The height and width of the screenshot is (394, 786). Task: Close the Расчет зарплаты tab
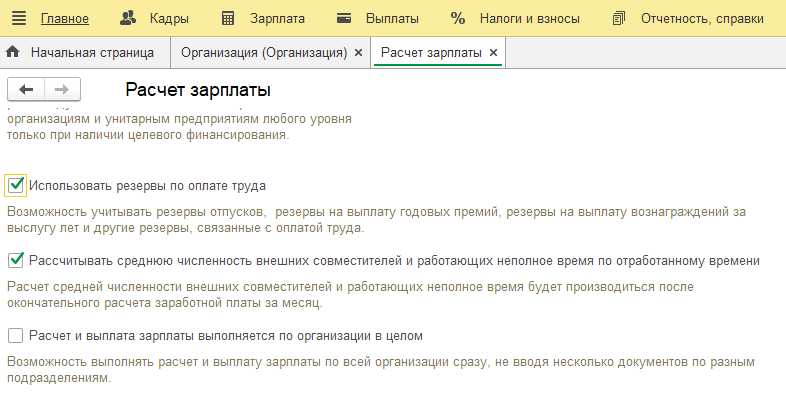(493, 53)
